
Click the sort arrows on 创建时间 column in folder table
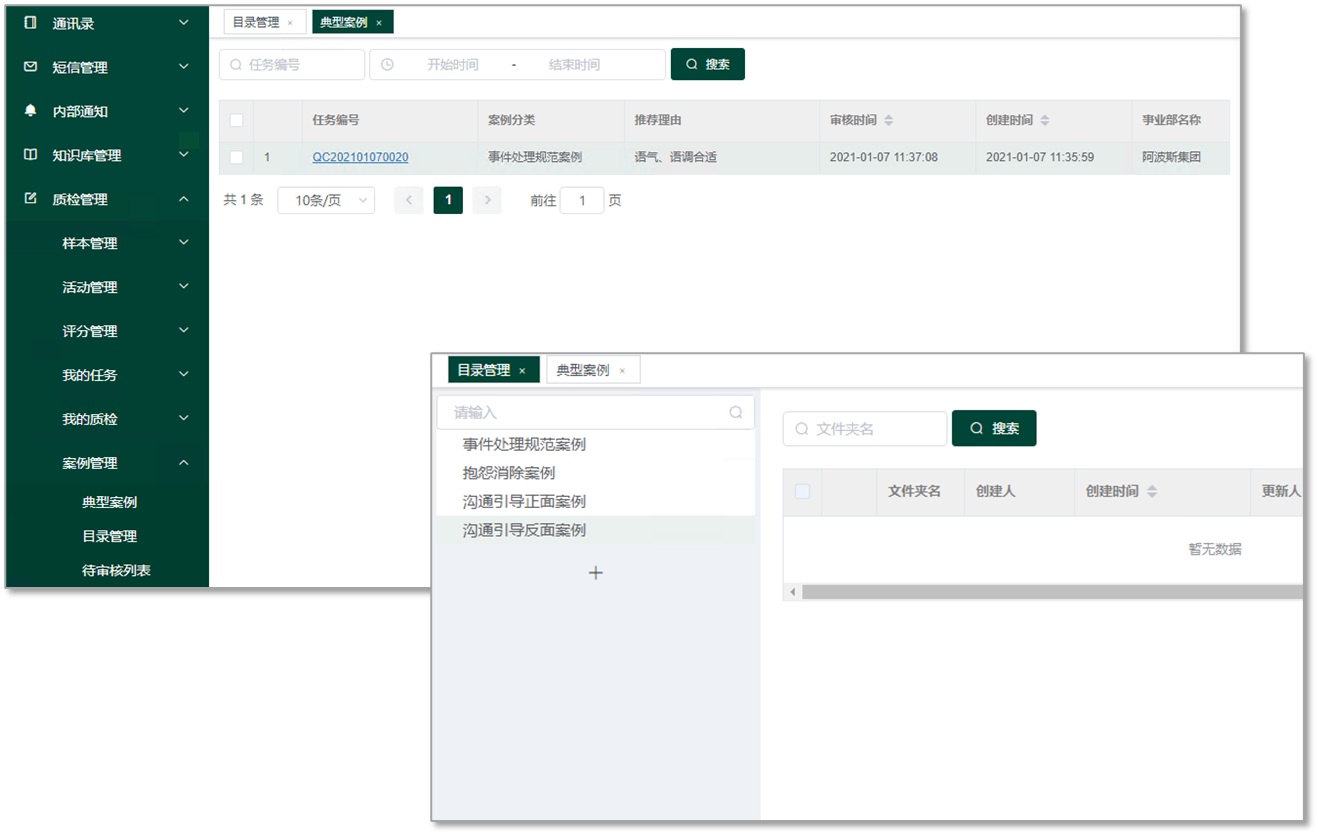tap(1152, 492)
